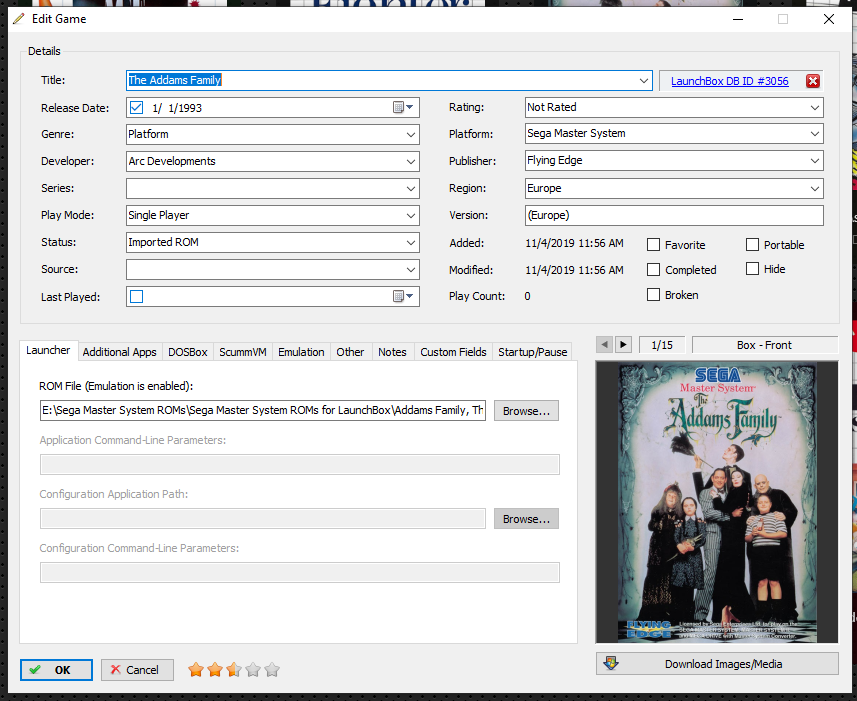This screenshot has width=857, height=701.
Task: Open the Custom Fields tab
Action: click(453, 352)
